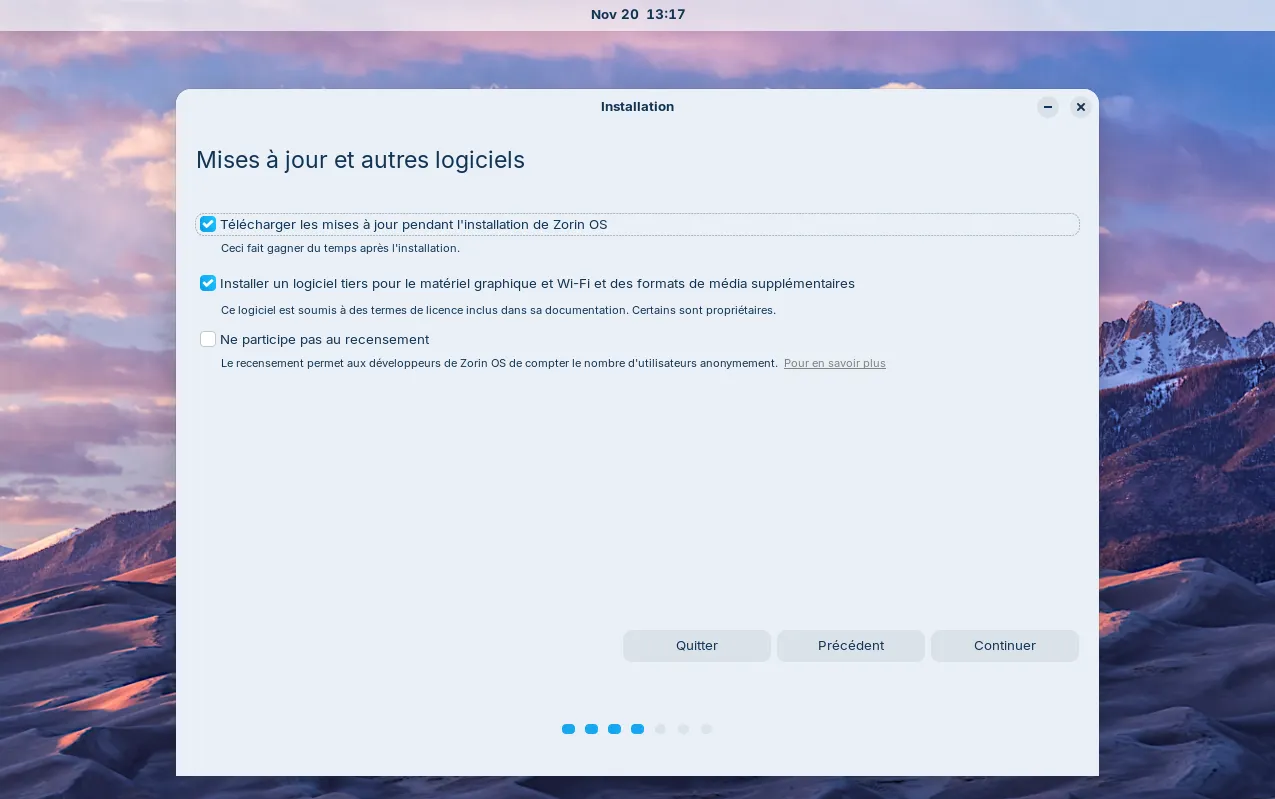Screen dimensions: 1275x799
Task: Open the "Pour en savoir plus" link
Action: point(834,363)
